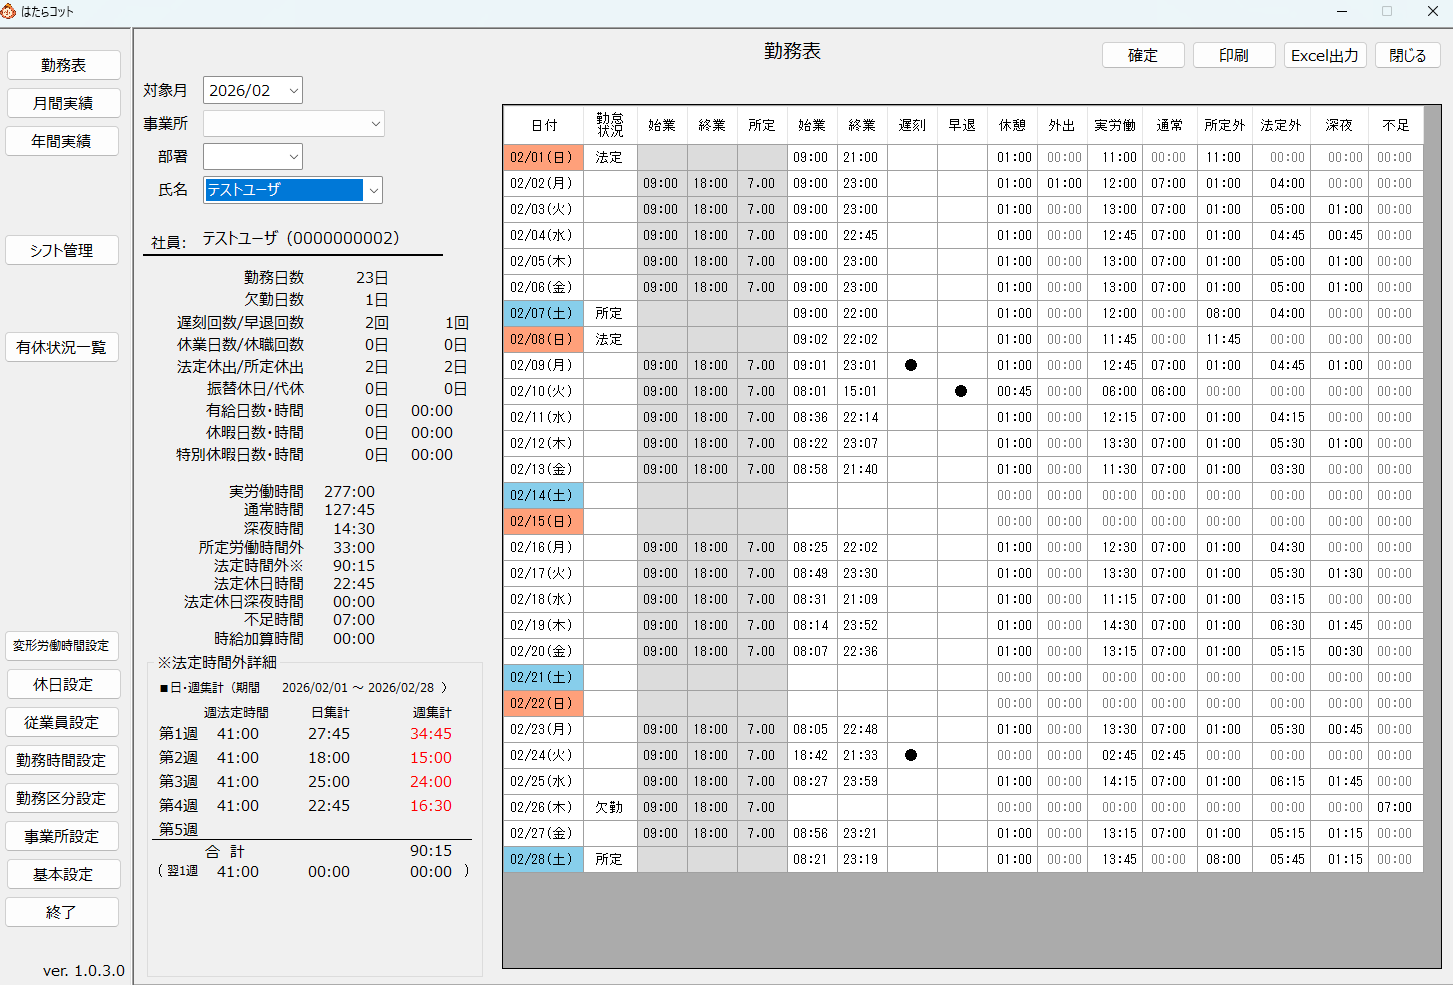Click the はたらコット app icon in title bar
This screenshot has height=985, width=1453.
click(9, 11)
